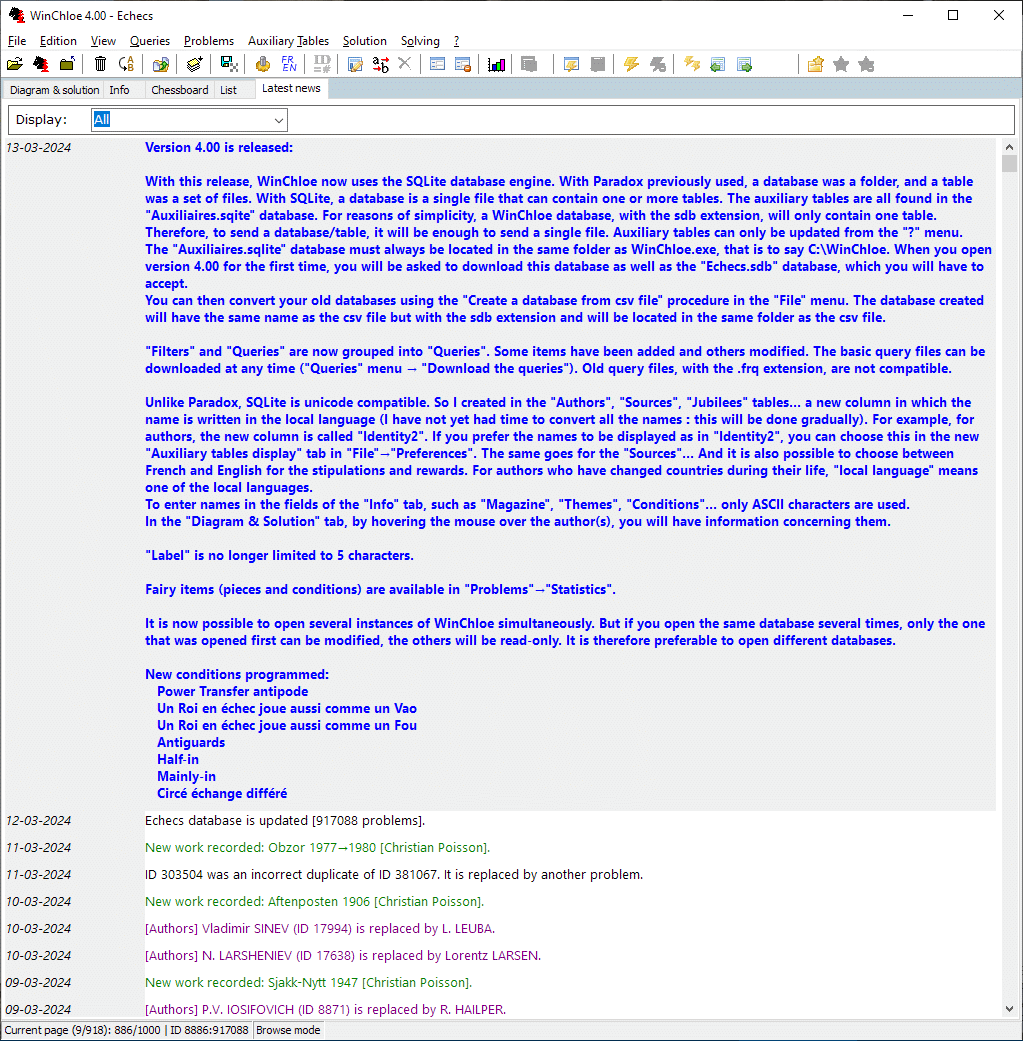
Task: Click 'Echecs database is updated [917088 problems].'
Action: tap(285, 821)
